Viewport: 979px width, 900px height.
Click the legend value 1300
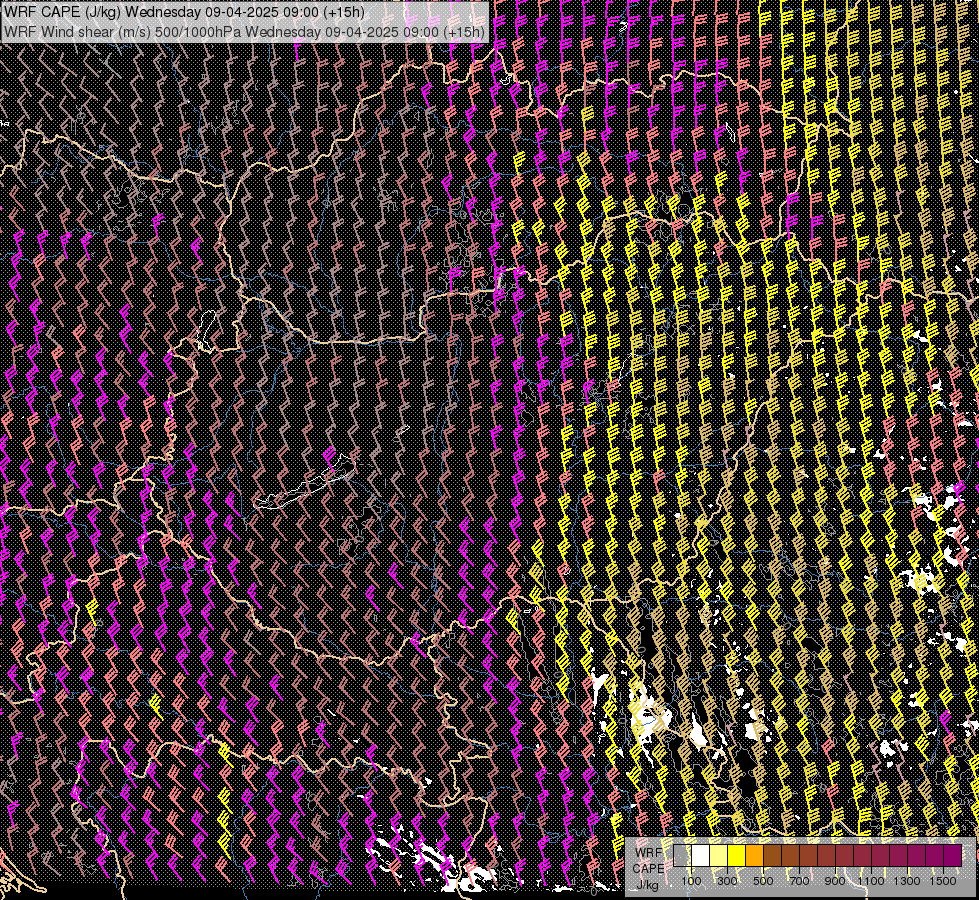[x=907, y=881]
